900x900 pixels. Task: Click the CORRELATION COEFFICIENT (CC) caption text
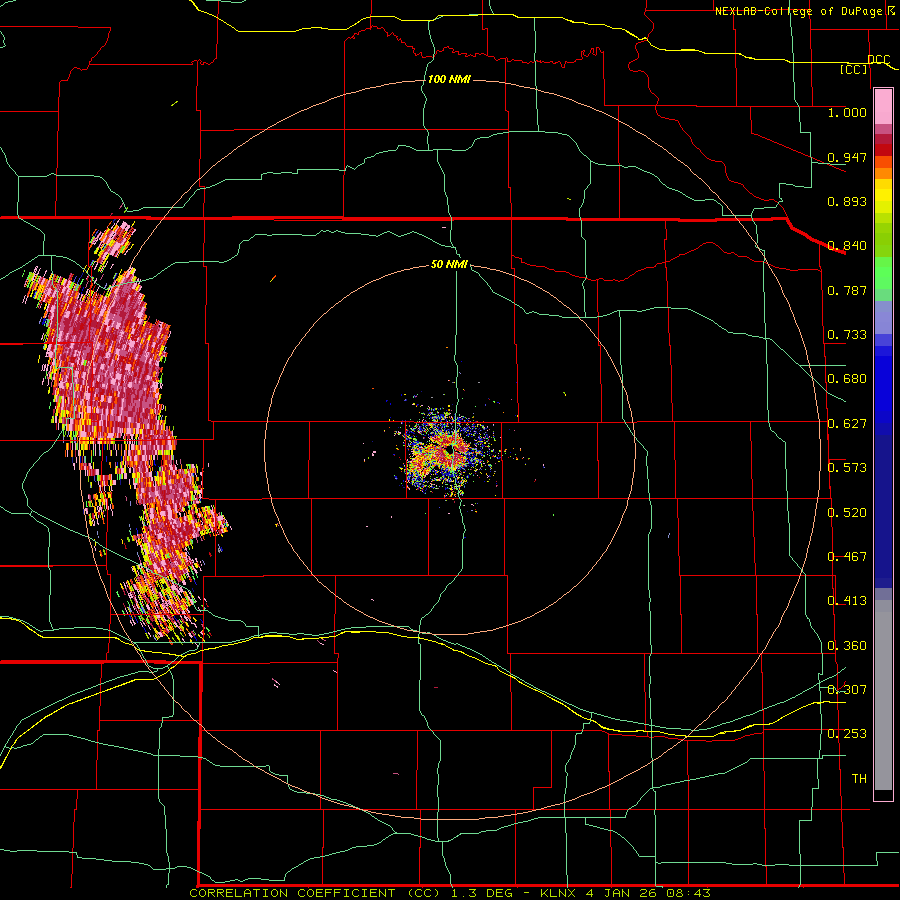pos(317,893)
